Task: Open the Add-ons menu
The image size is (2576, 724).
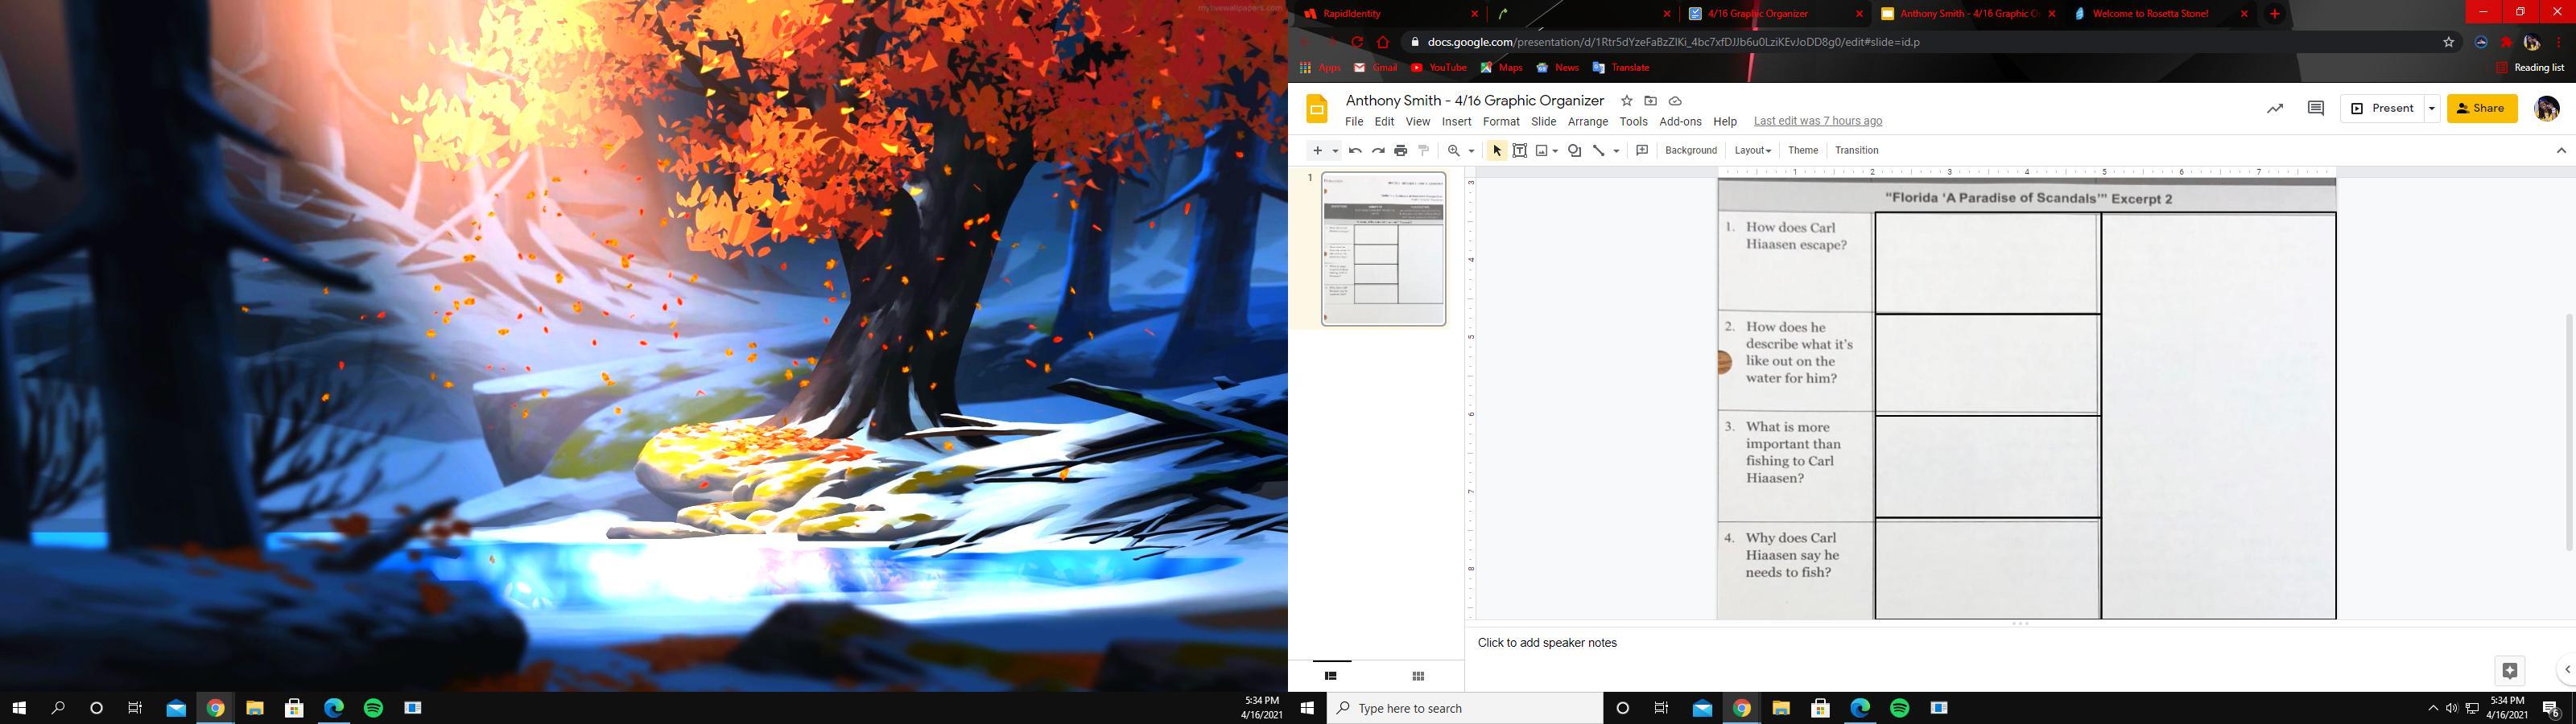Action: coord(1680,122)
